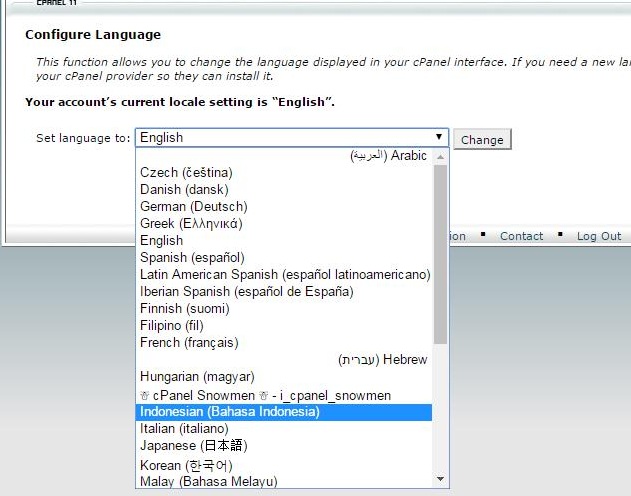The height and width of the screenshot is (496, 631).
Task: Choose Latin American Spanish option
Action: pos(284,274)
